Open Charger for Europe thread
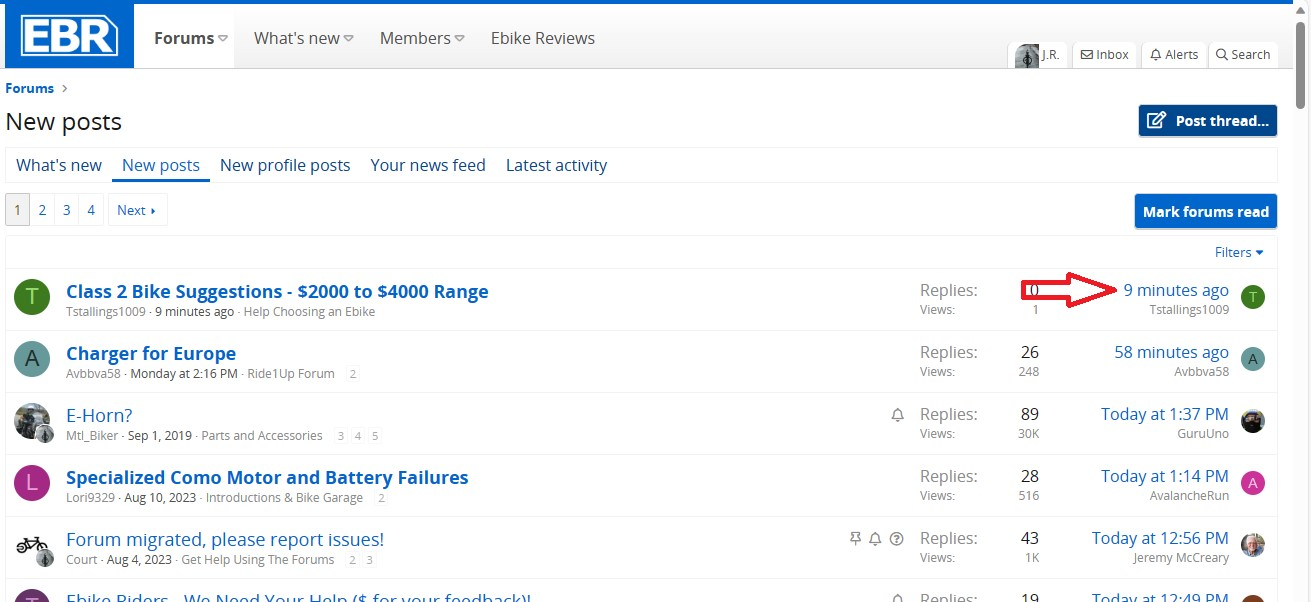This screenshot has height=602, width=1311. click(151, 353)
